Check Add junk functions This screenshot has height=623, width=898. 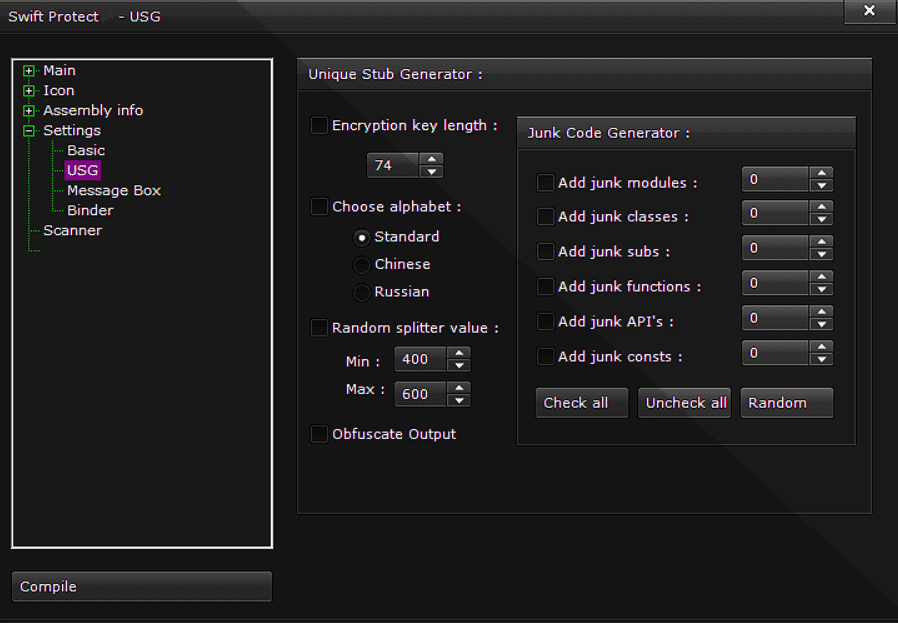(x=545, y=286)
